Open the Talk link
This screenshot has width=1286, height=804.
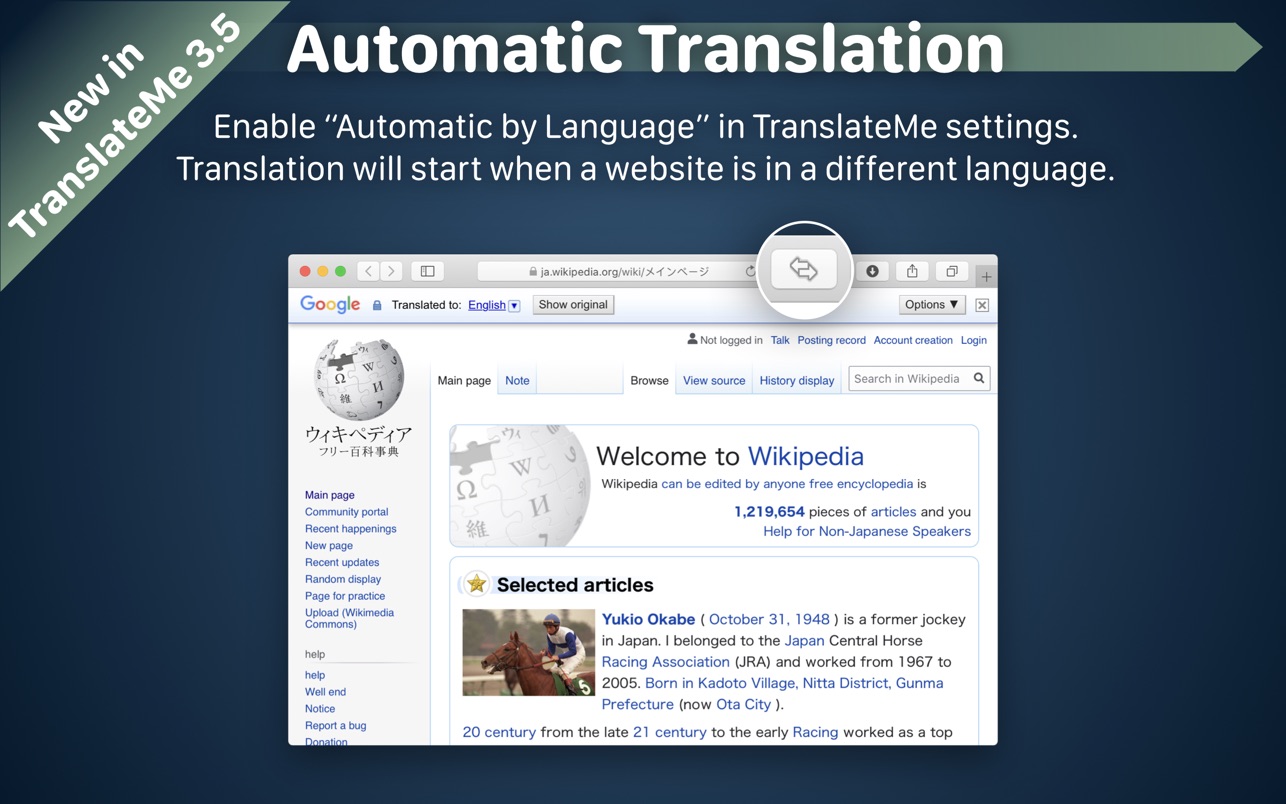coord(780,340)
